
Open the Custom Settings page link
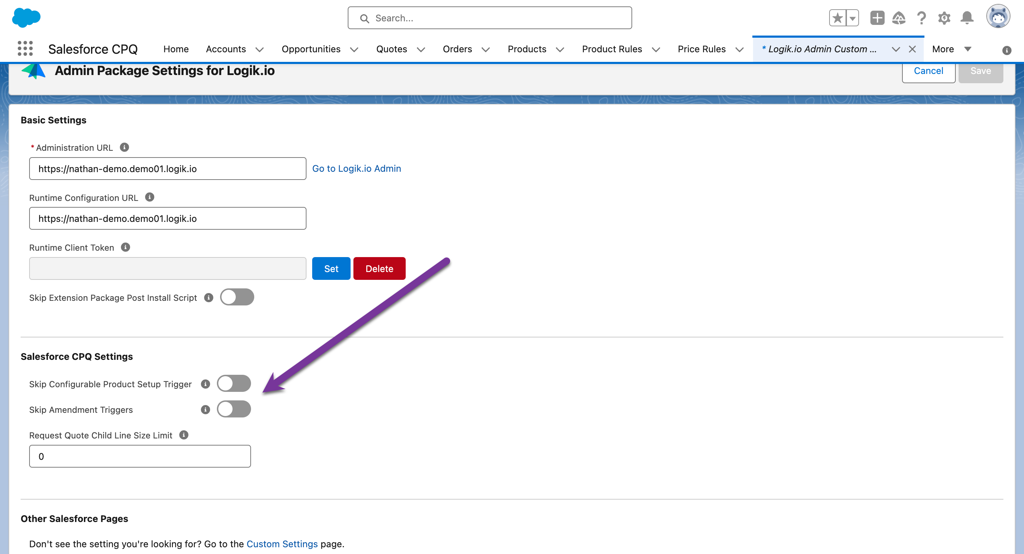point(282,544)
